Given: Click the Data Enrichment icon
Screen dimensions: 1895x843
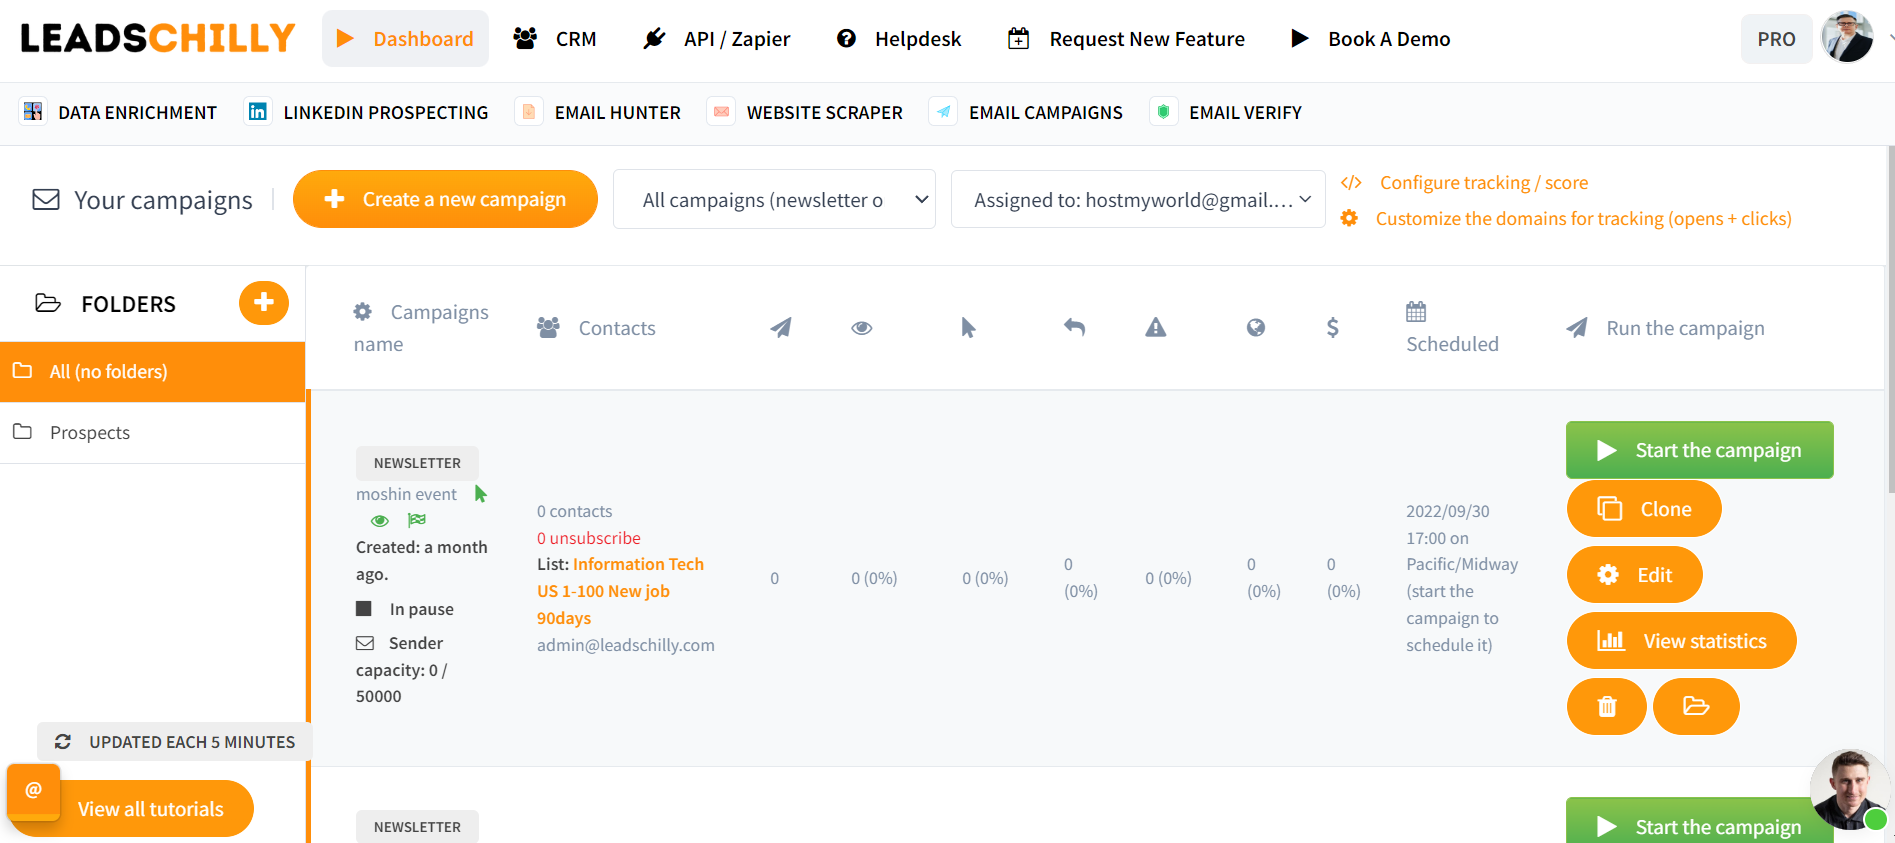Looking at the screenshot, I should pyautogui.click(x=33, y=111).
